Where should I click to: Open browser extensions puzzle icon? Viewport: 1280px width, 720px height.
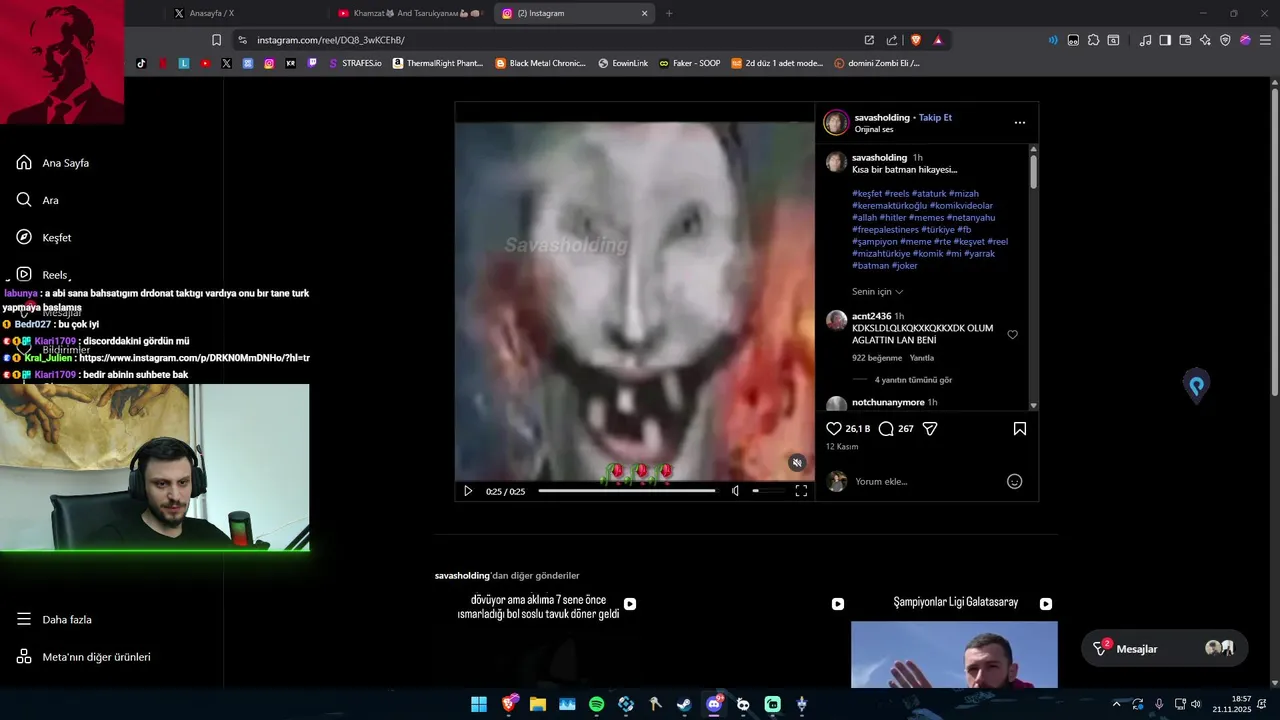[1094, 40]
